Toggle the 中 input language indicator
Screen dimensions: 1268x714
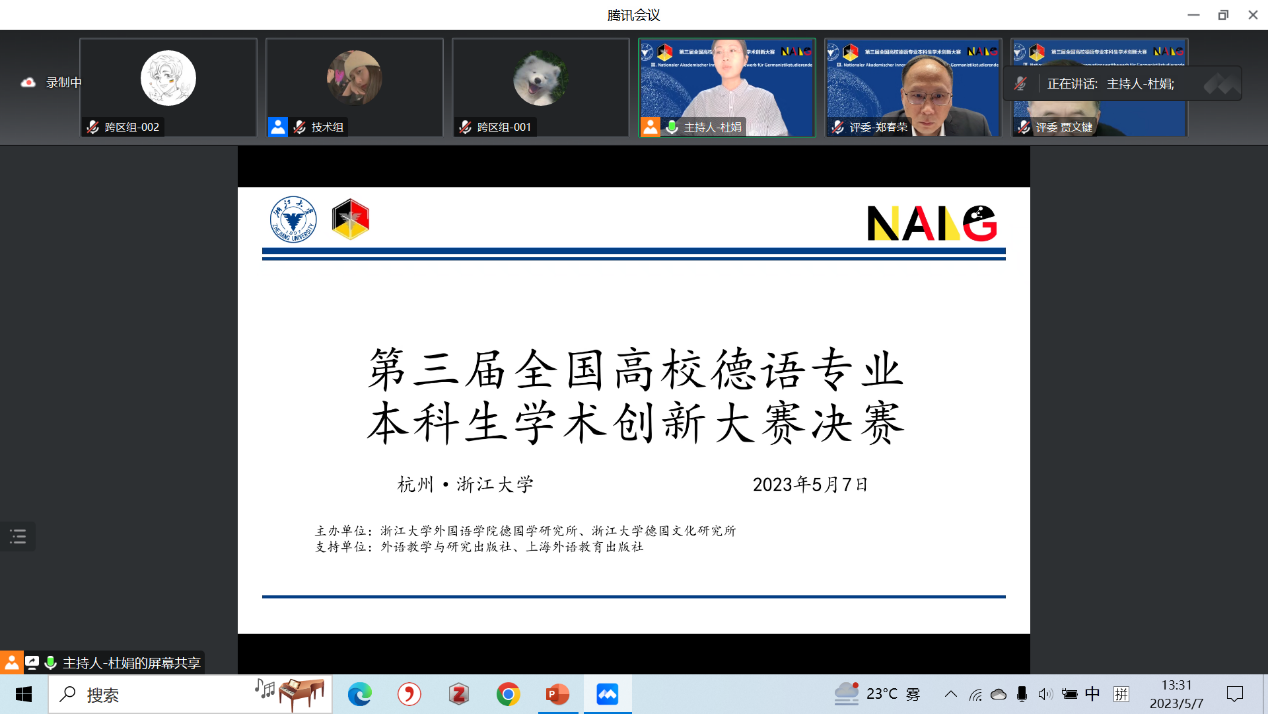(x=1093, y=694)
